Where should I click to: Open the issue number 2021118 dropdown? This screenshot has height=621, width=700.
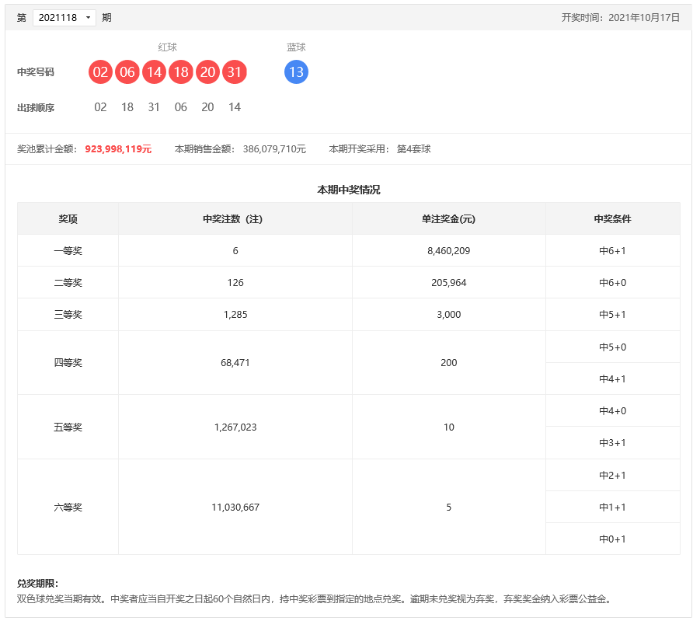(x=64, y=18)
